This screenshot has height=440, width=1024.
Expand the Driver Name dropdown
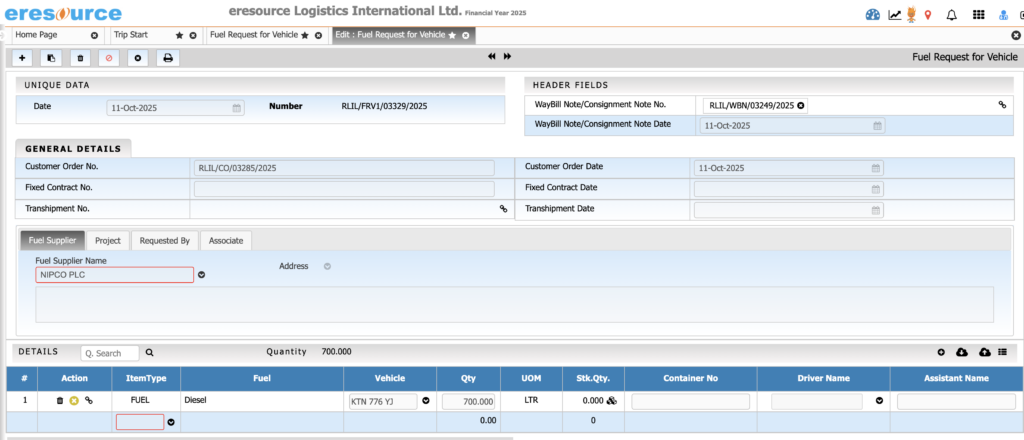(880, 401)
